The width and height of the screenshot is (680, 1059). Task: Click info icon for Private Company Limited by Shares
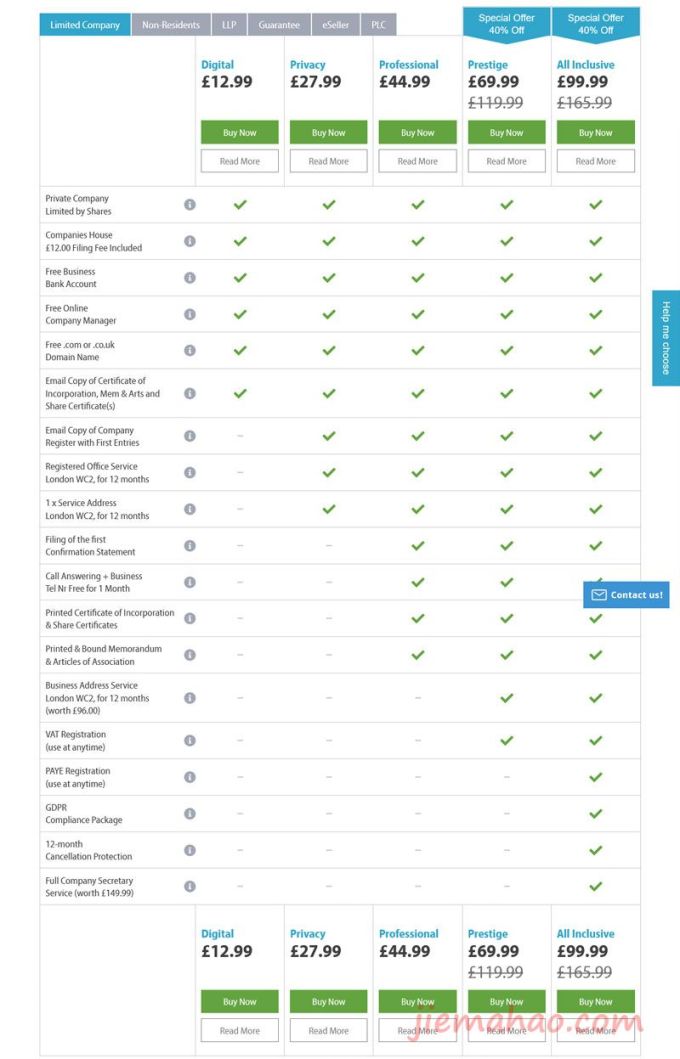[x=190, y=205]
